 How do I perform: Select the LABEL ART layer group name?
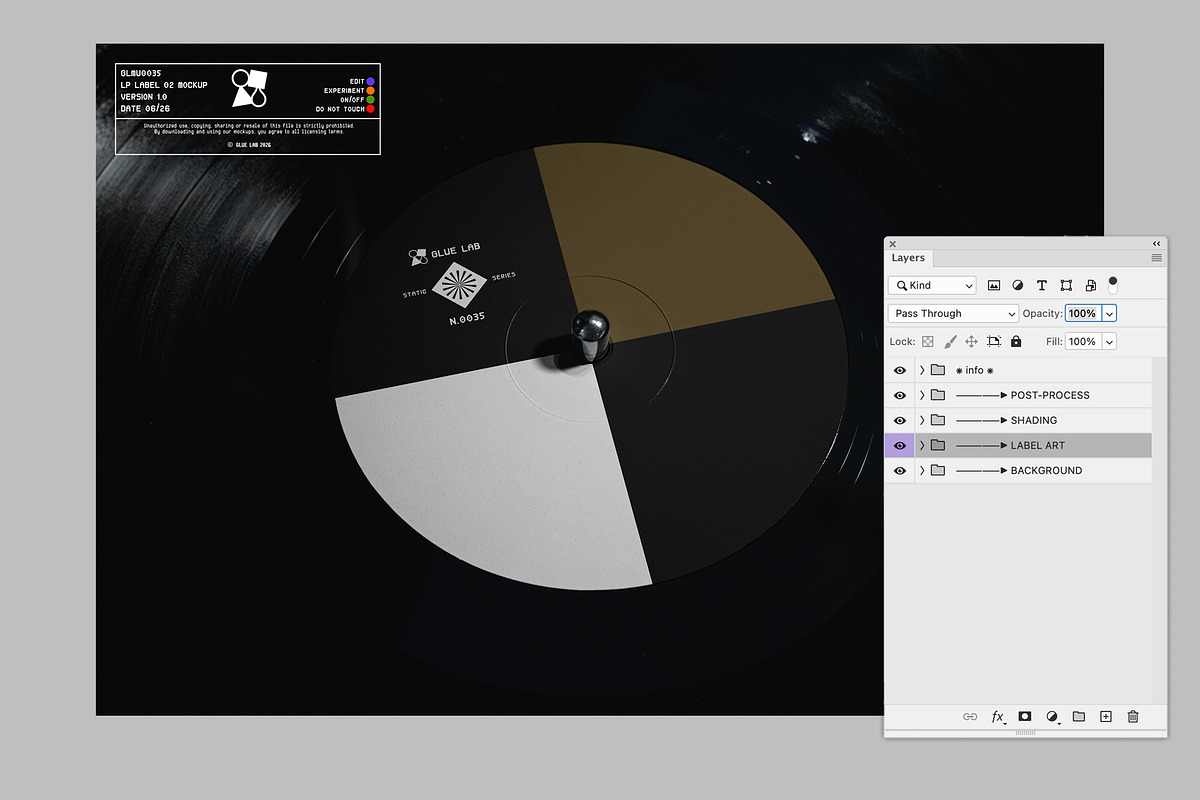[x=1038, y=445]
